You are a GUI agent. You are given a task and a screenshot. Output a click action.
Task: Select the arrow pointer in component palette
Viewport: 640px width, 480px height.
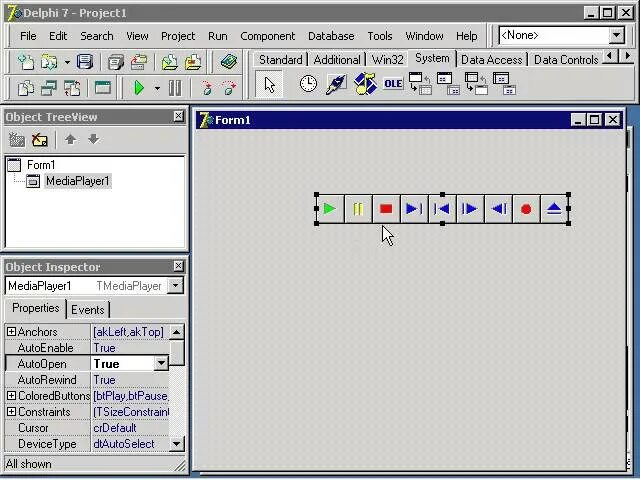269,84
